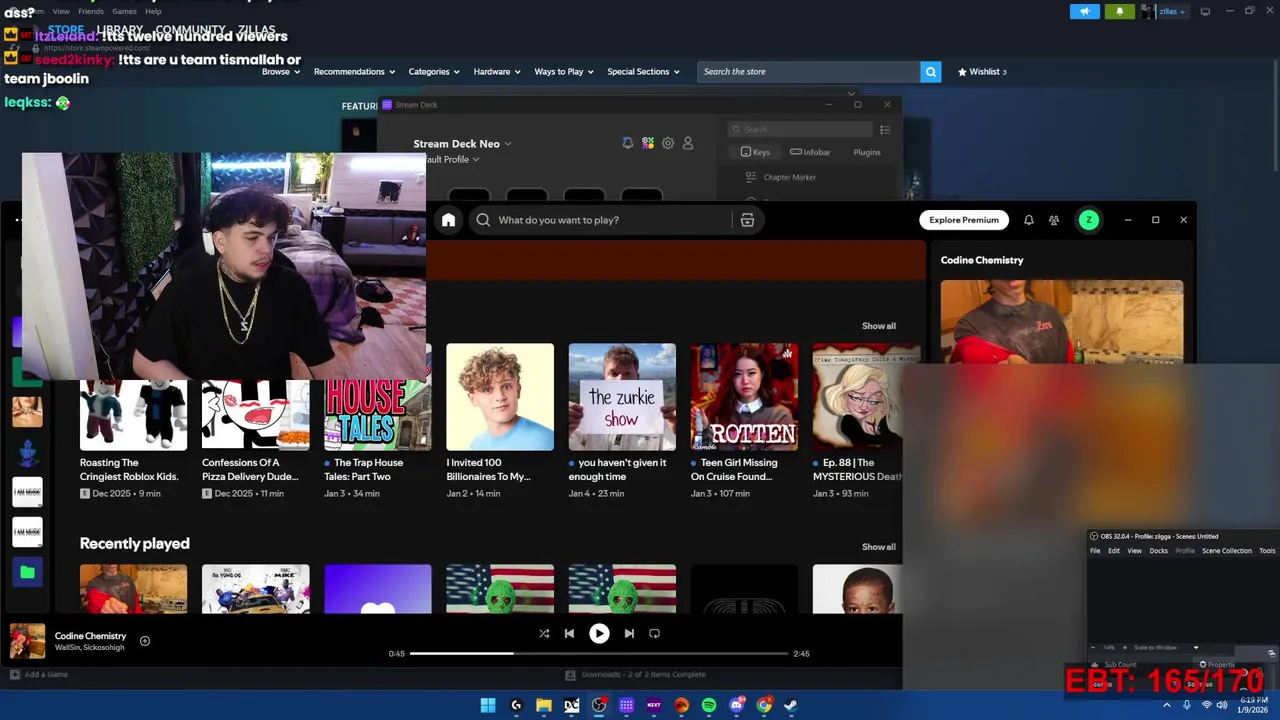Image resolution: width=1280 pixels, height=720 pixels.
Task: Open Spotify What's New bell
Action: [x=1028, y=220]
